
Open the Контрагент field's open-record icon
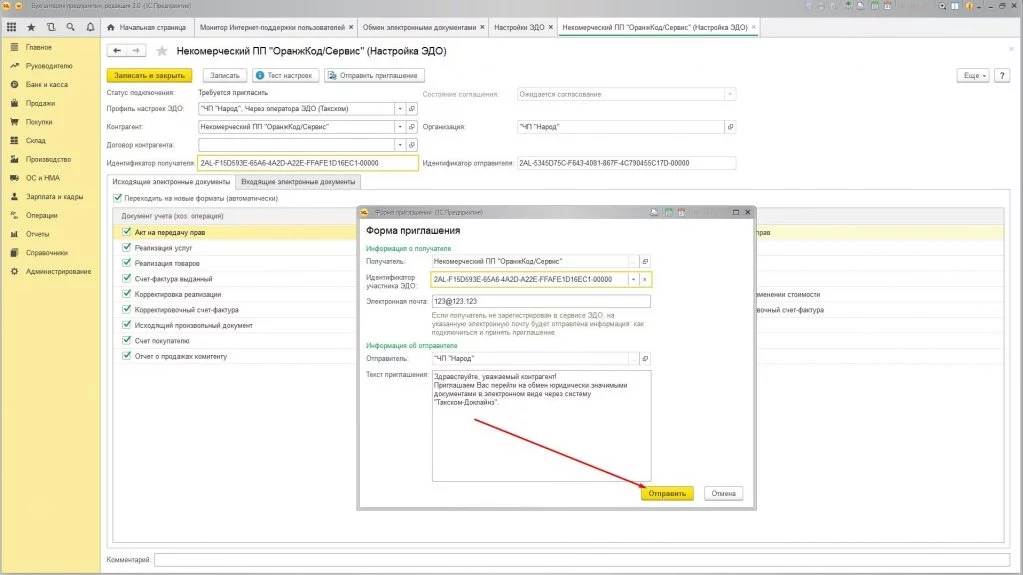[411, 127]
